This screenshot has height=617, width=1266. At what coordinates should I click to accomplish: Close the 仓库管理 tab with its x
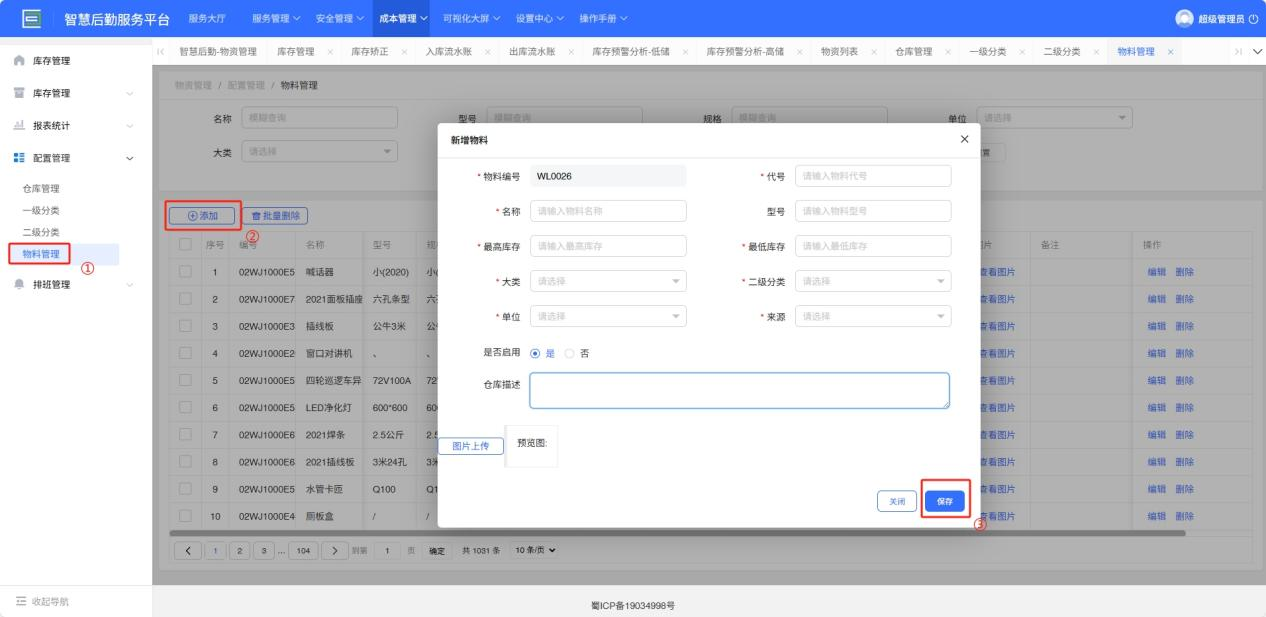(948, 51)
